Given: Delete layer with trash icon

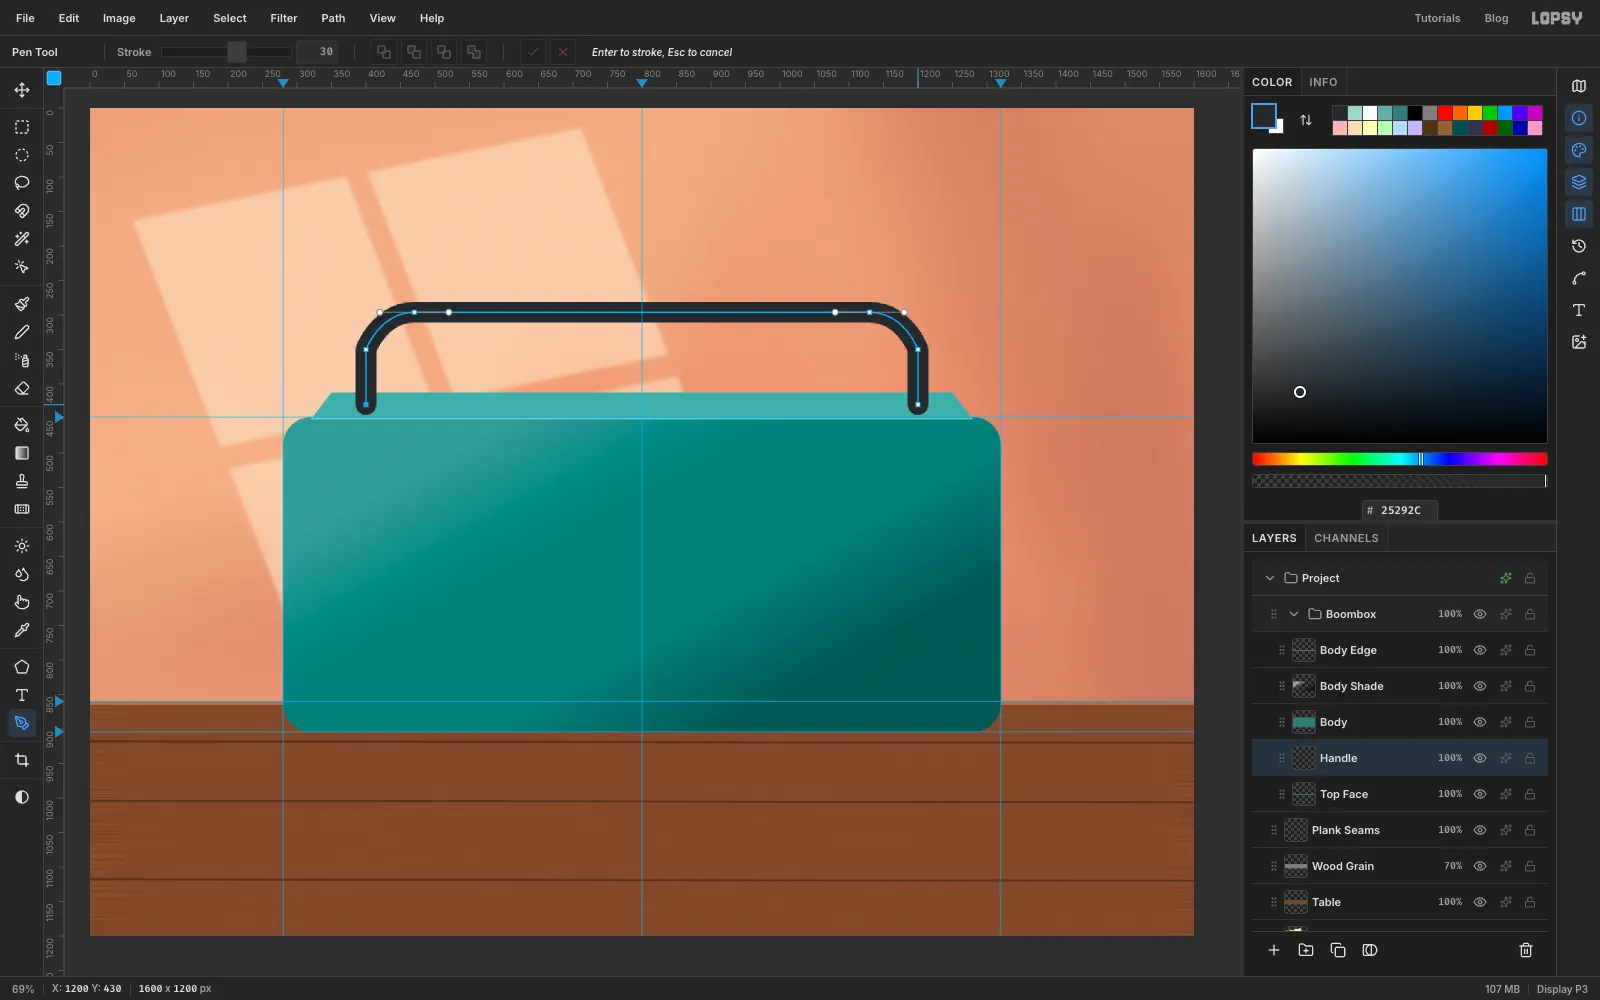Looking at the screenshot, I should coord(1526,950).
